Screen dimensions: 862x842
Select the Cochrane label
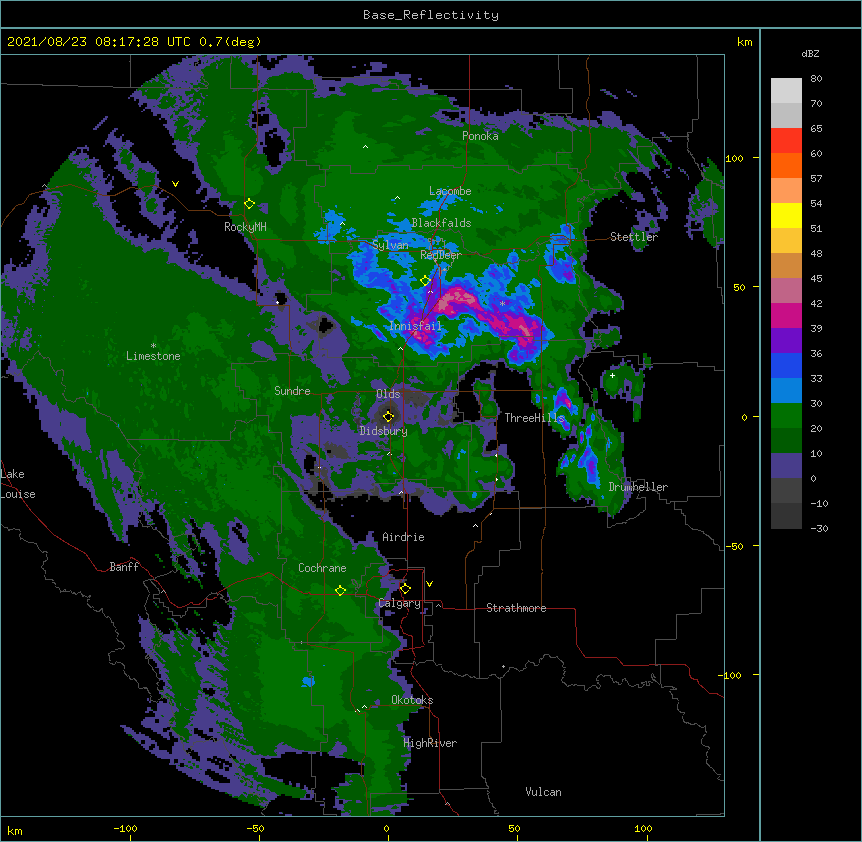(x=322, y=568)
